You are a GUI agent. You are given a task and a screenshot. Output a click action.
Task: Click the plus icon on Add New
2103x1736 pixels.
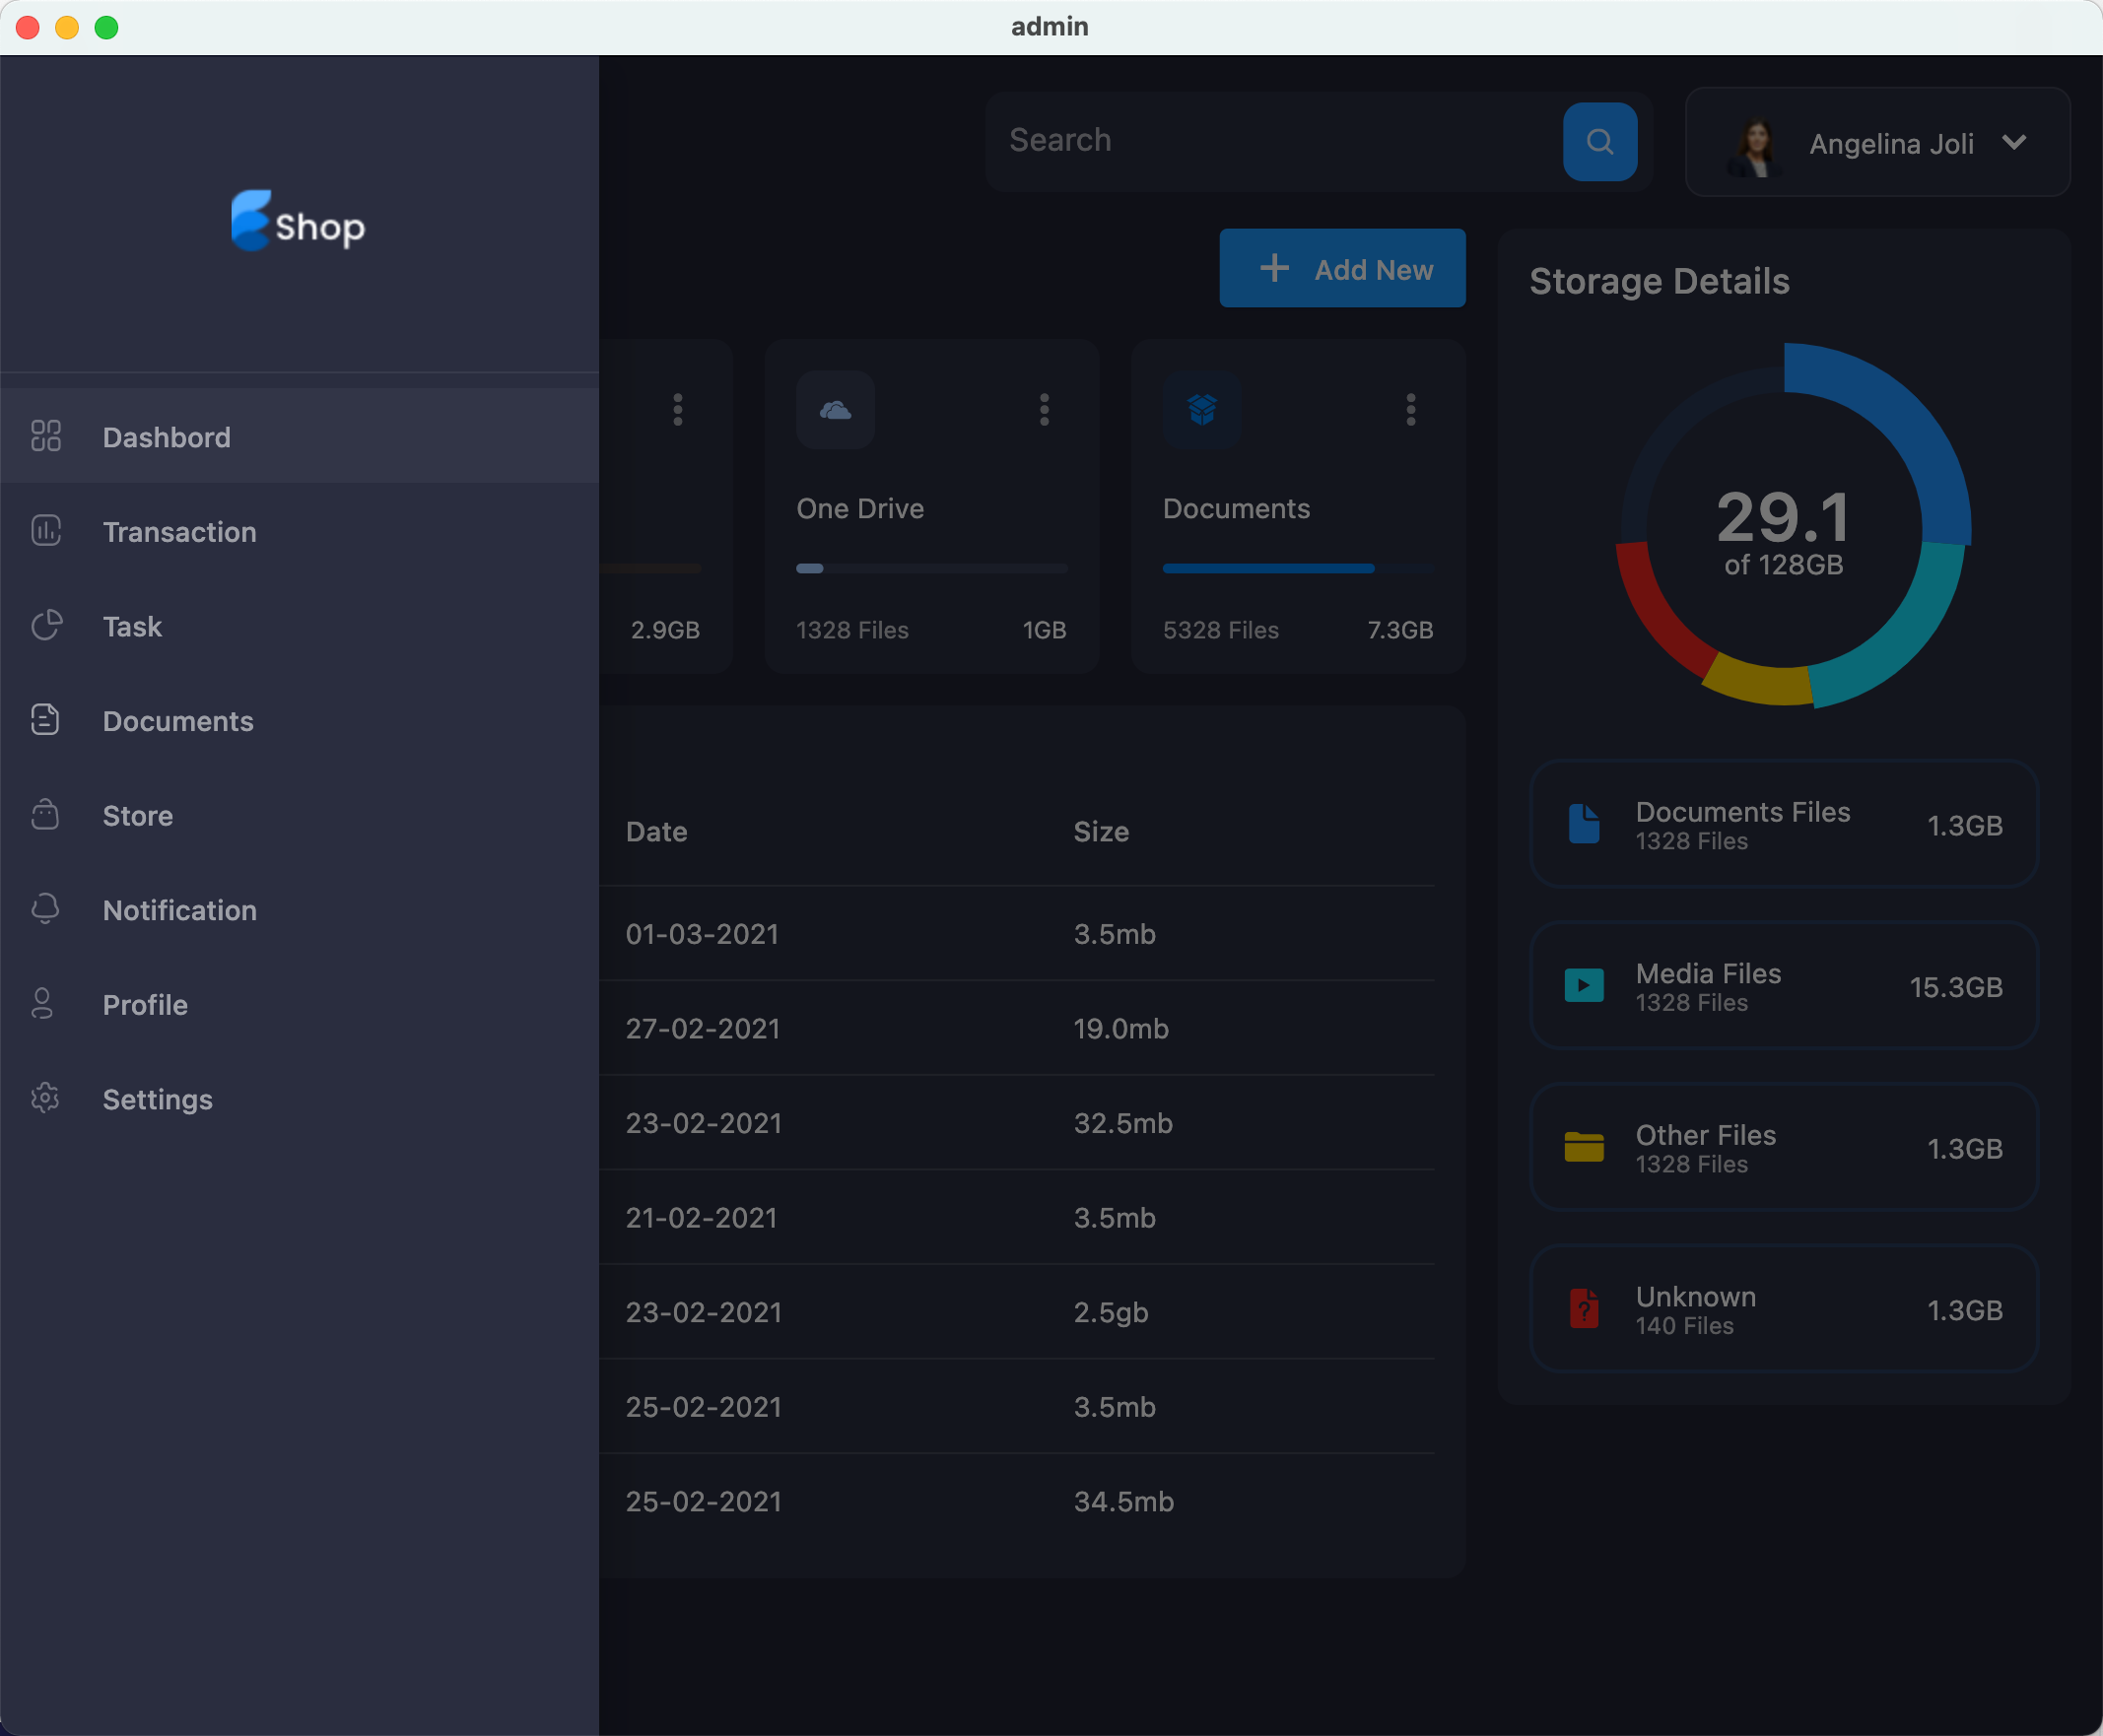1274,268
